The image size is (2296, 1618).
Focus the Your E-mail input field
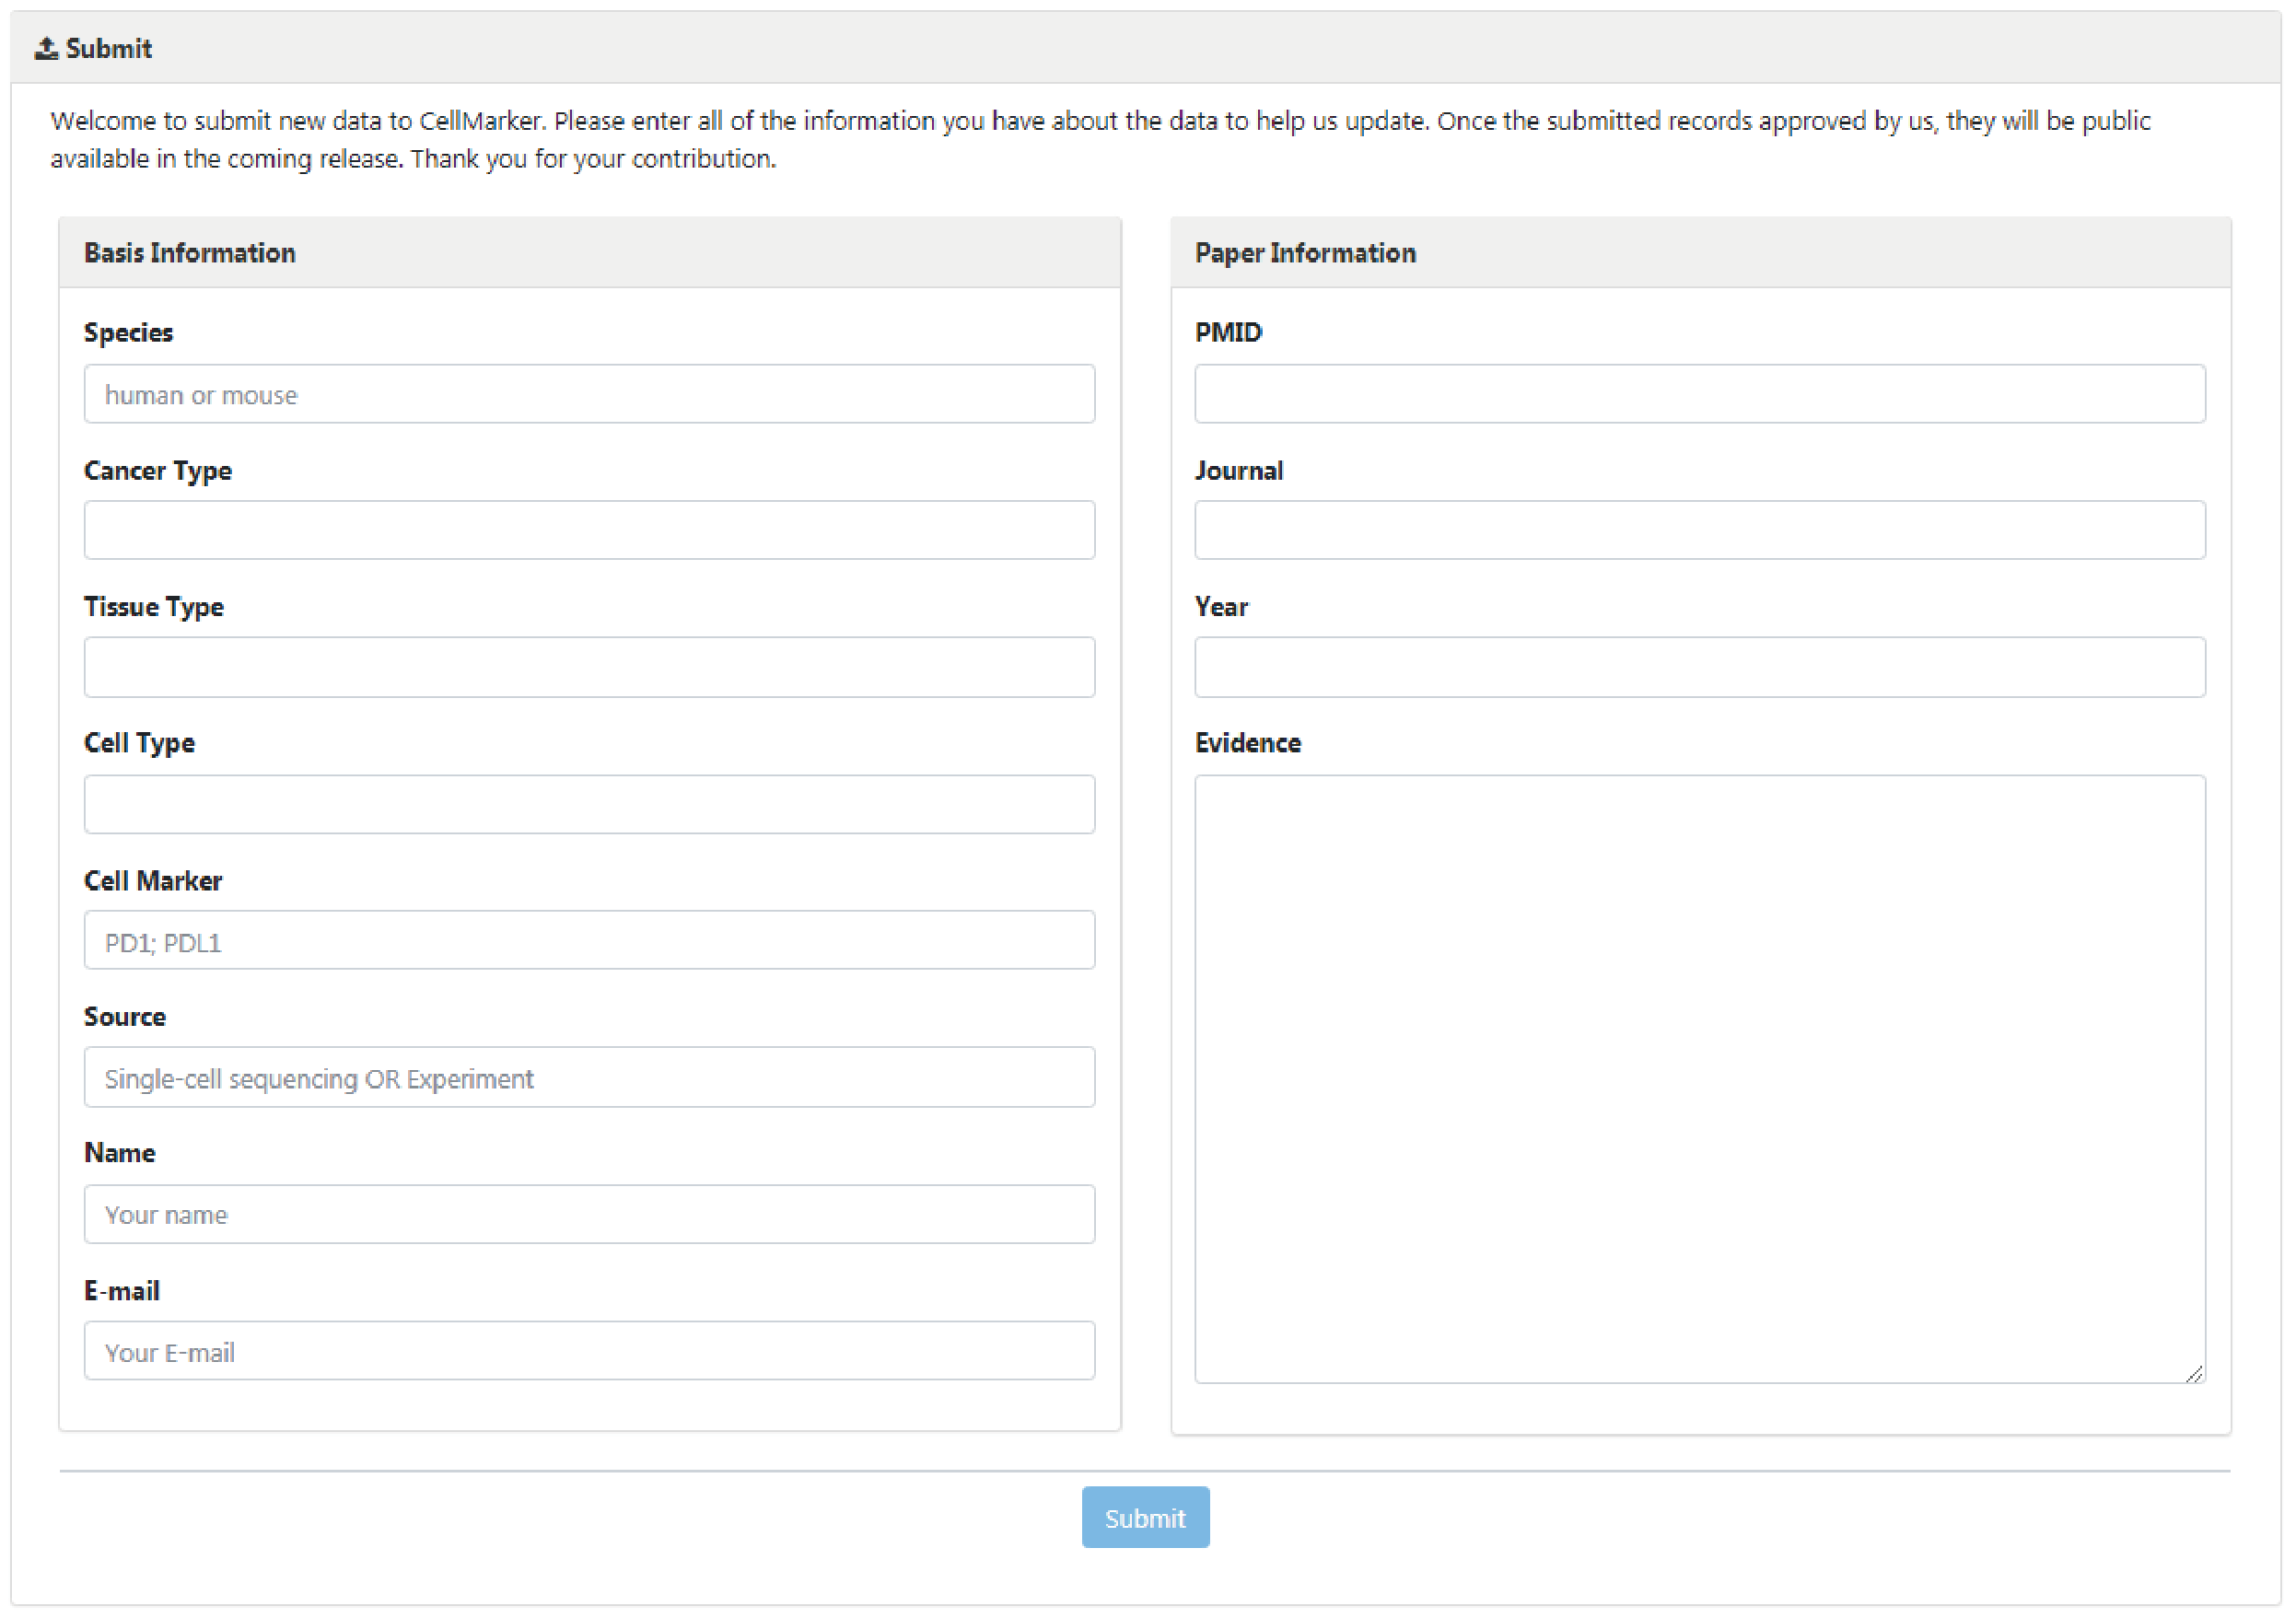tap(589, 1351)
